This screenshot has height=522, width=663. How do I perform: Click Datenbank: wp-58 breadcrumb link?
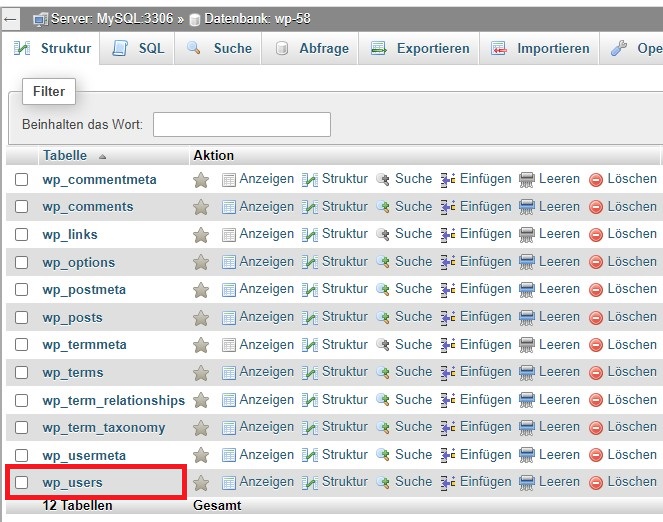click(257, 19)
